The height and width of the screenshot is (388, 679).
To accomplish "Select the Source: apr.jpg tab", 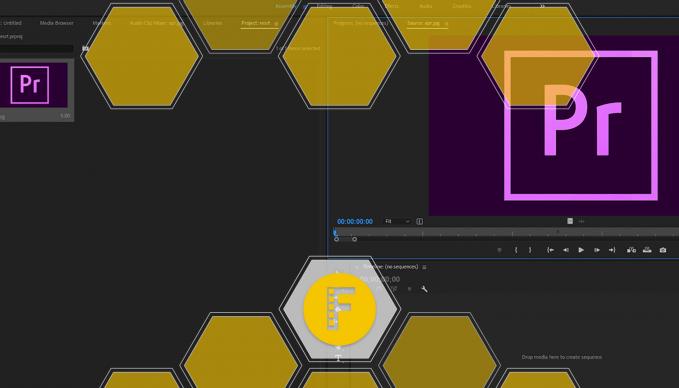I will [423, 23].
